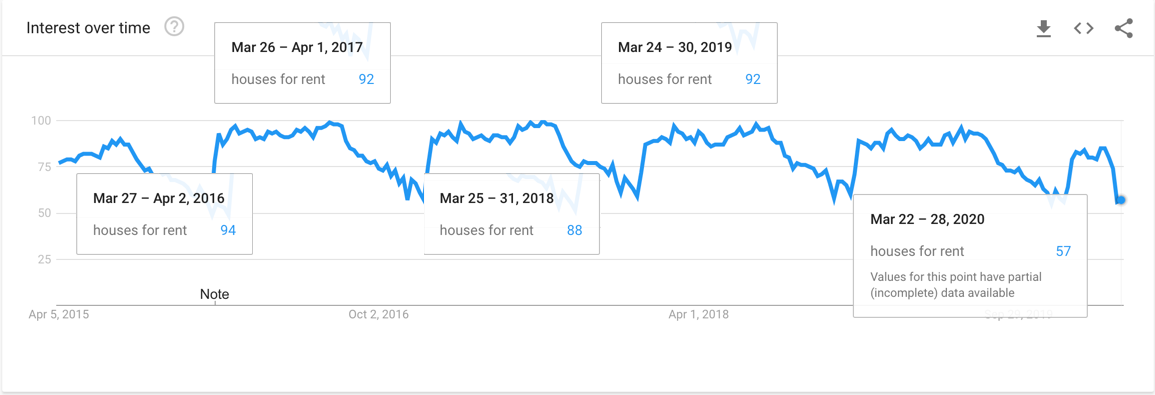
Task: Select the Oct 2, 2016 axis label
Action: tap(379, 315)
